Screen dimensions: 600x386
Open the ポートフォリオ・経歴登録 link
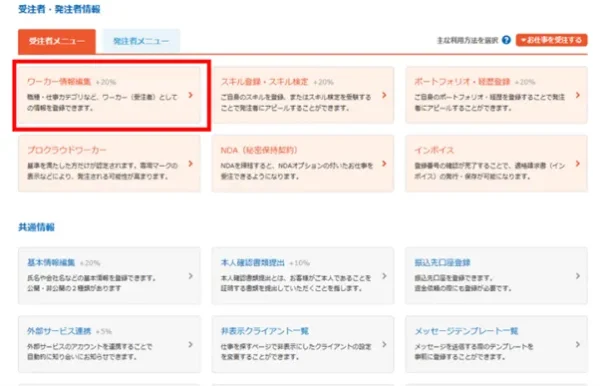coord(462,82)
